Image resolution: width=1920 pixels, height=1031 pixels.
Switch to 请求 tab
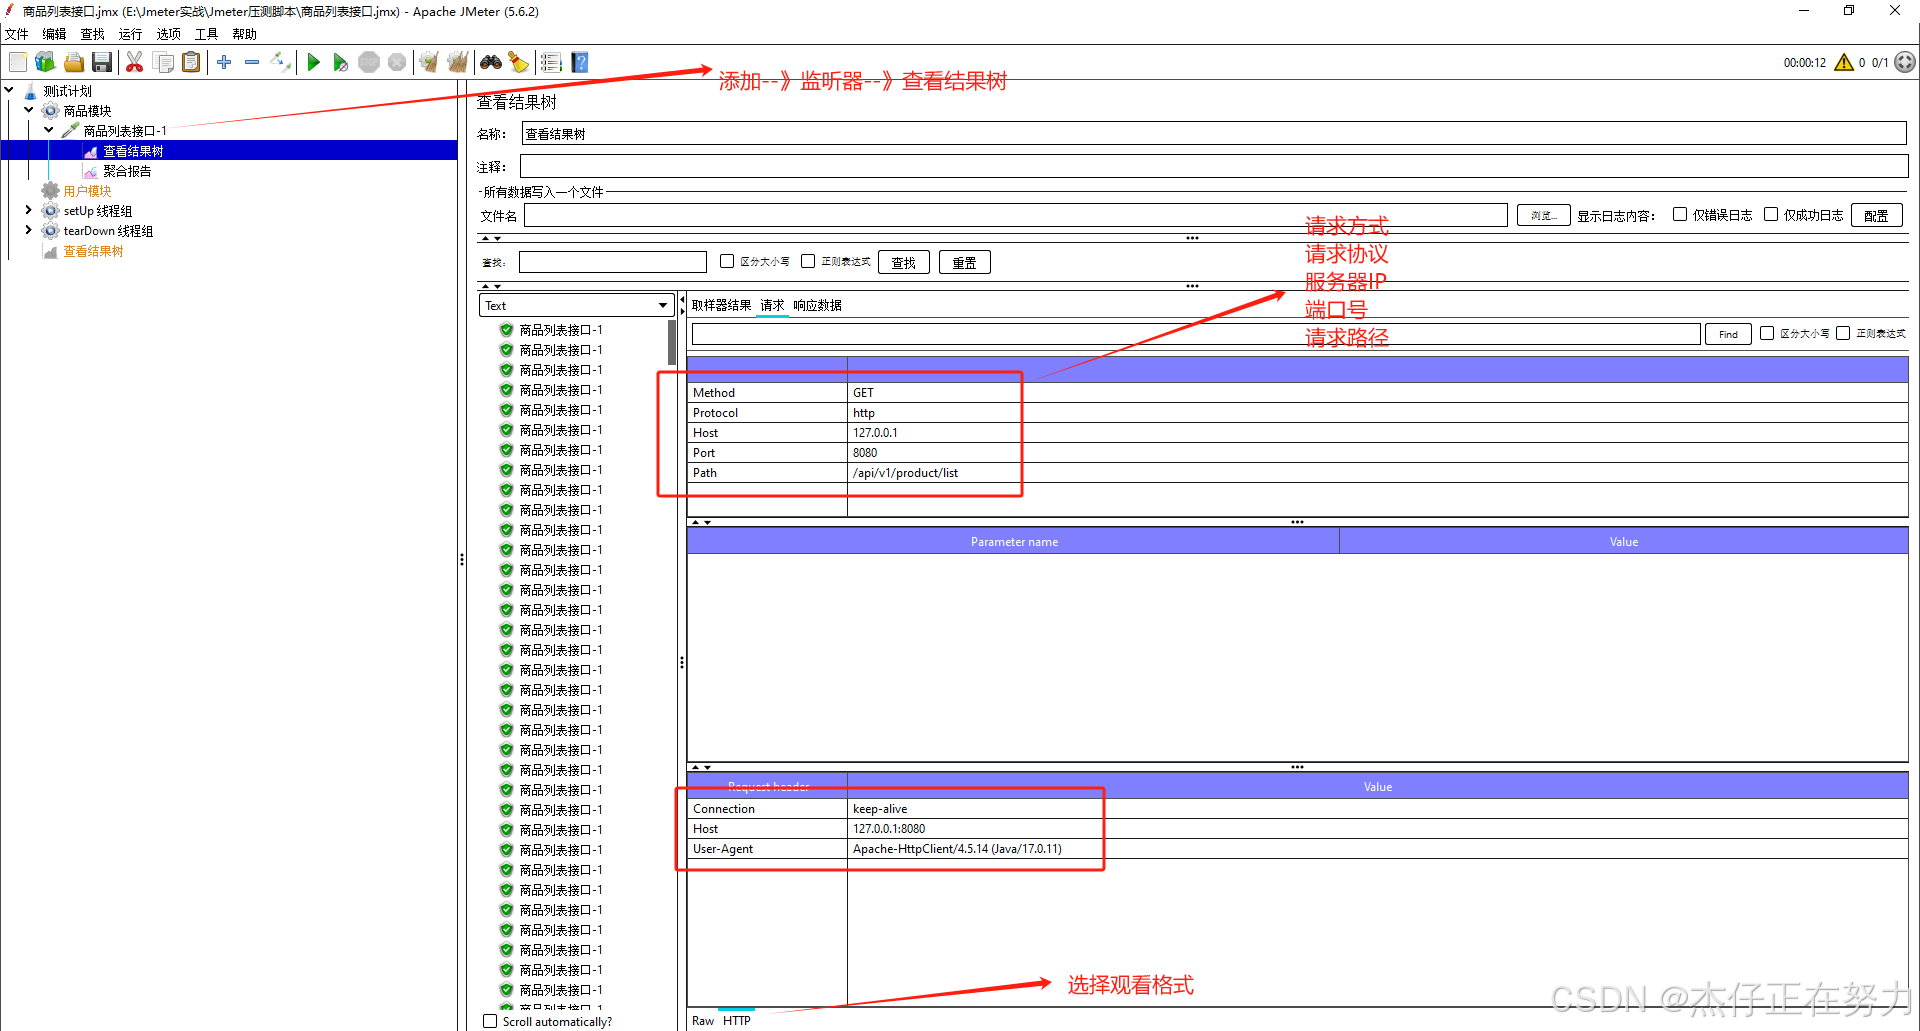click(x=772, y=305)
